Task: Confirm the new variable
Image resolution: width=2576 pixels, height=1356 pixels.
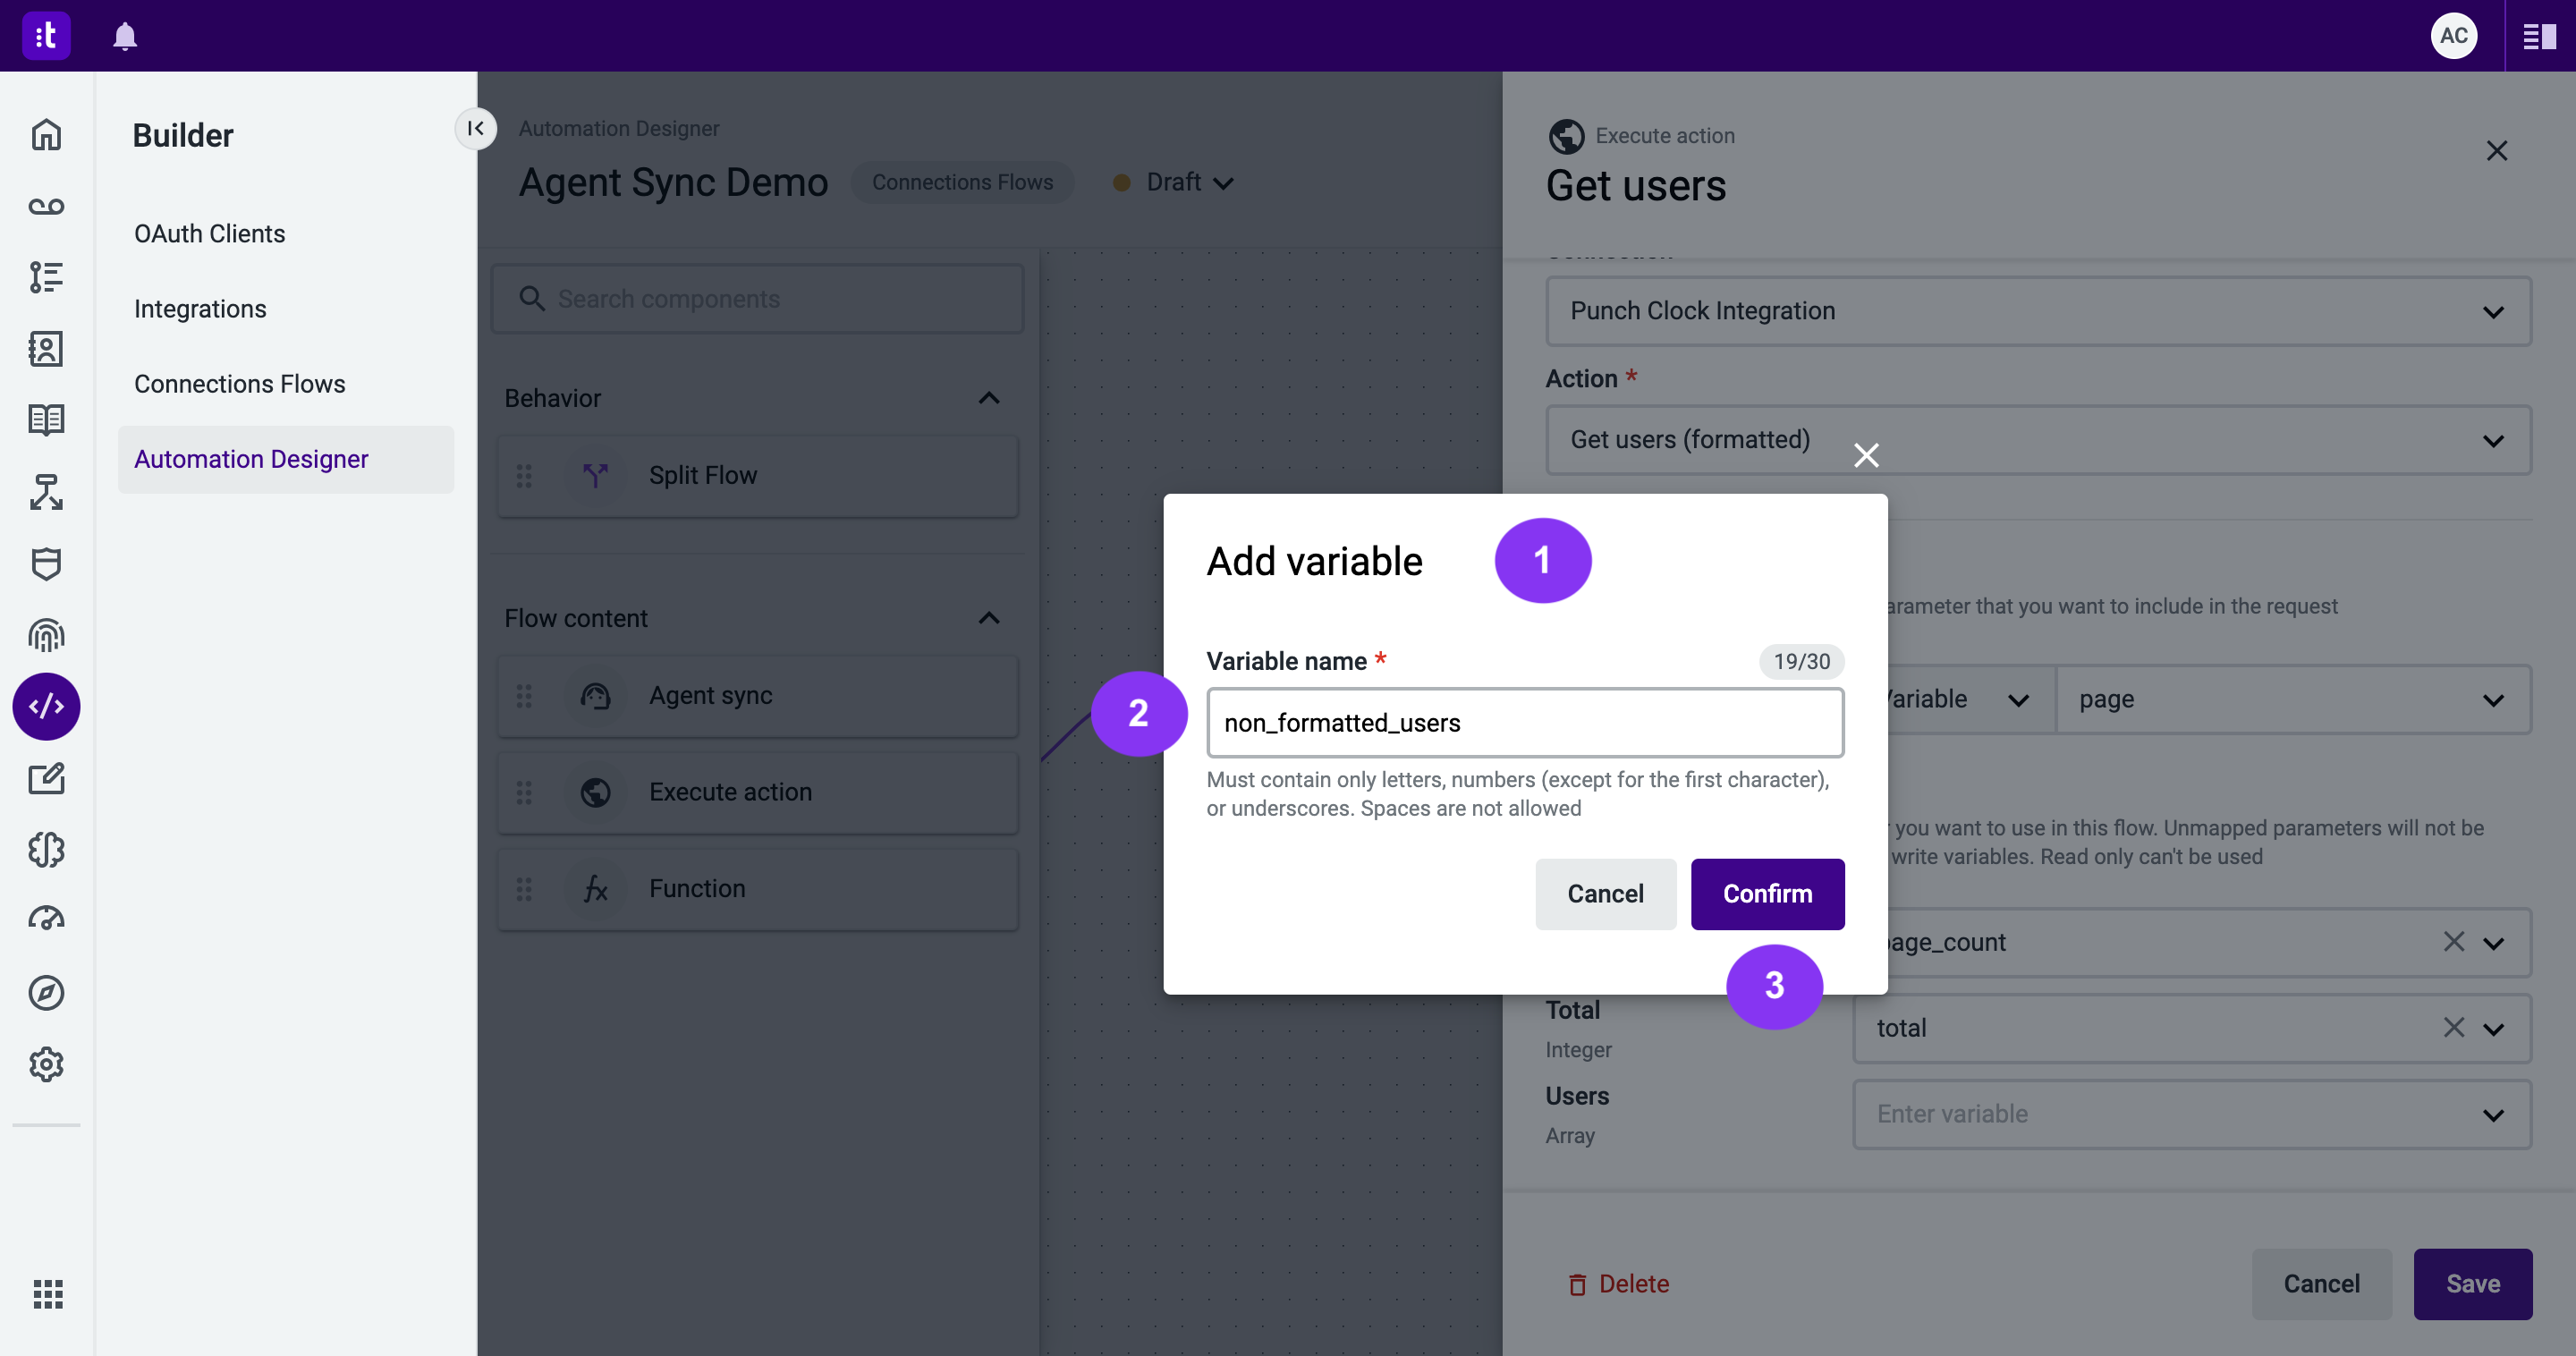Action: click(1767, 894)
